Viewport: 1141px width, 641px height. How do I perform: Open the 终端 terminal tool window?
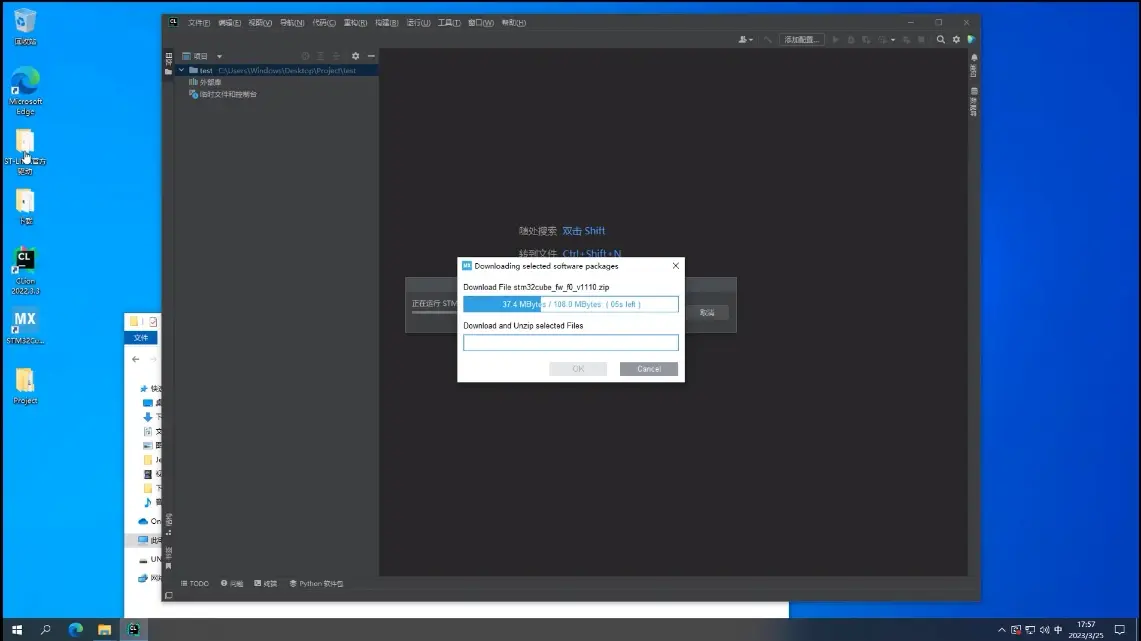point(266,583)
